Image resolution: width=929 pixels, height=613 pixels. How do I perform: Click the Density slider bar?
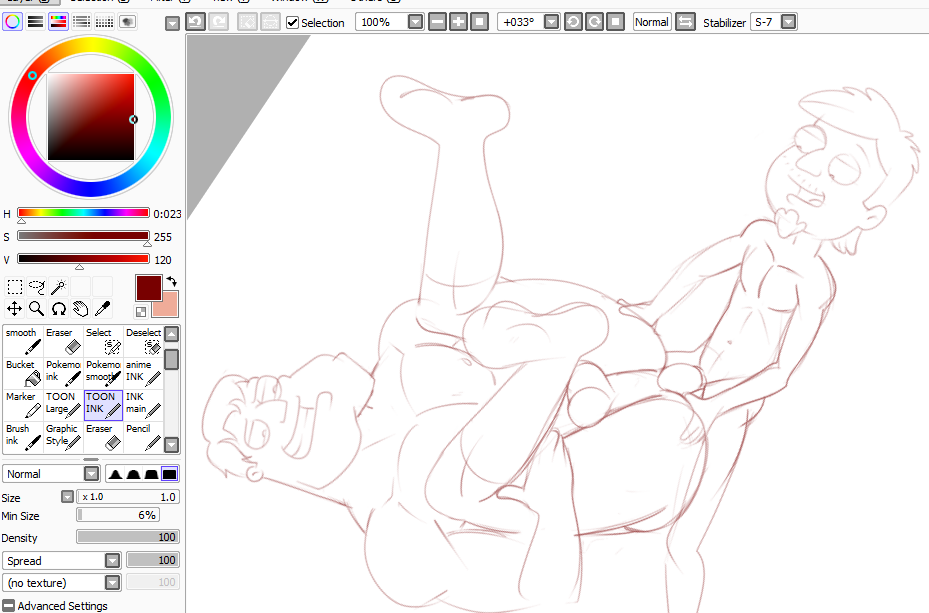click(x=128, y=537)
